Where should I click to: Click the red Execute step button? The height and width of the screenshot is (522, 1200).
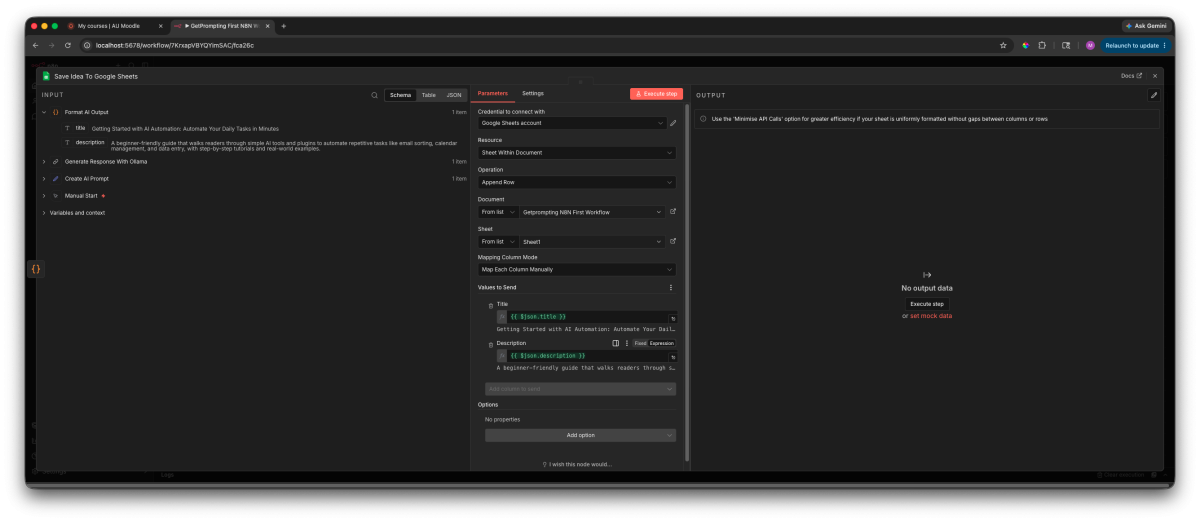(656, 93)
